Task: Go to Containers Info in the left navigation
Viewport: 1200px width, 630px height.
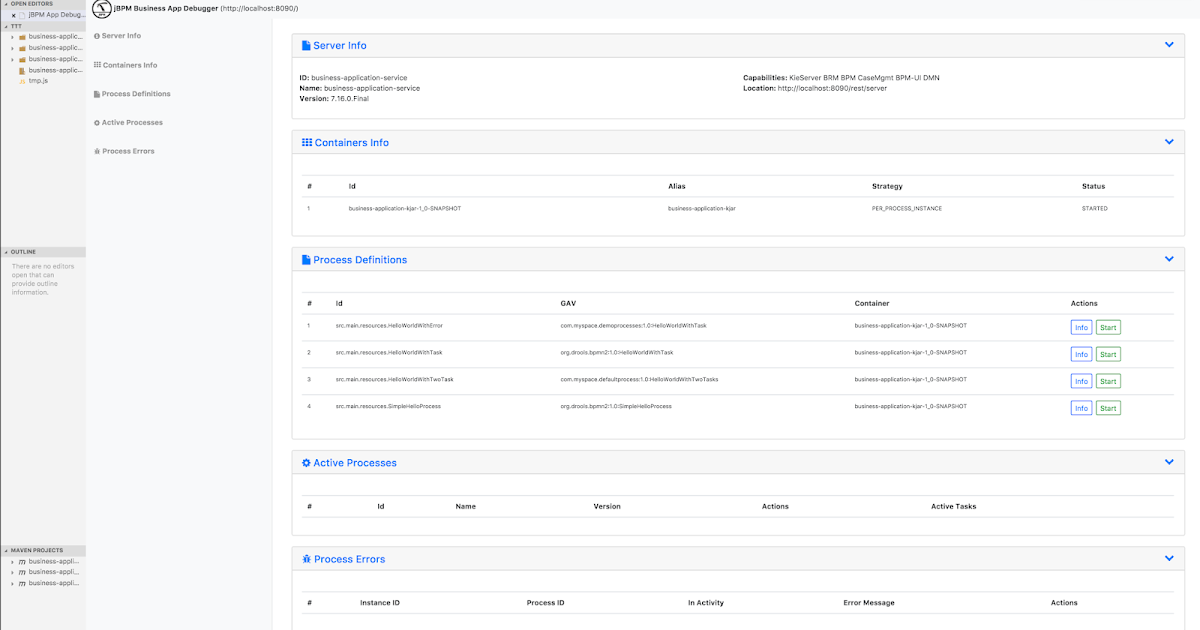Action: pos(125,65)
